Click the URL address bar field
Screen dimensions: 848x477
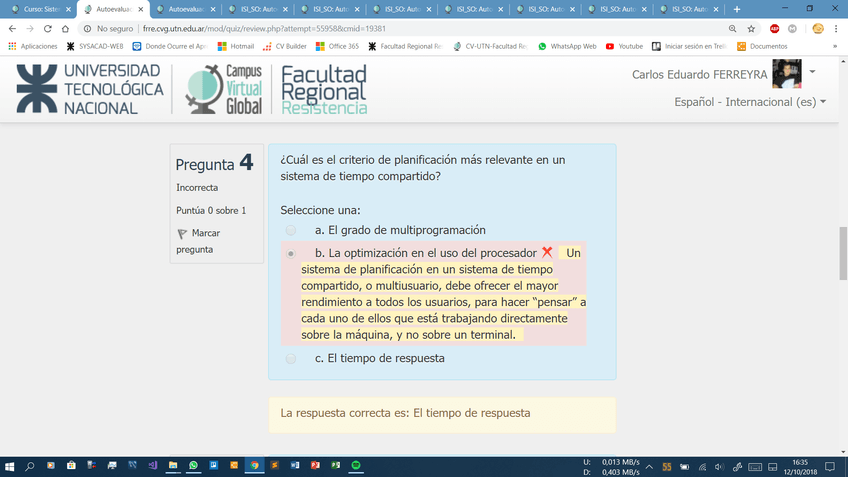tap(400, 29)
